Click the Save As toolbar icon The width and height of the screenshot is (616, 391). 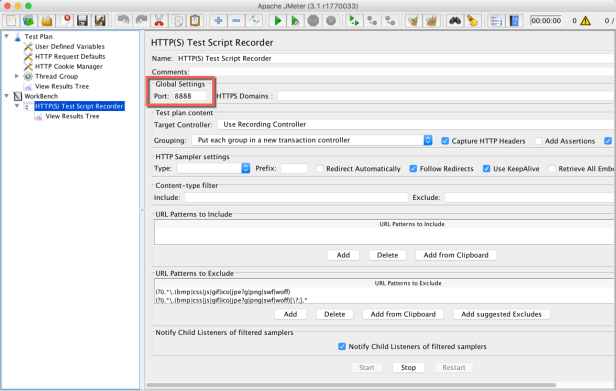[x=100, y=20]
